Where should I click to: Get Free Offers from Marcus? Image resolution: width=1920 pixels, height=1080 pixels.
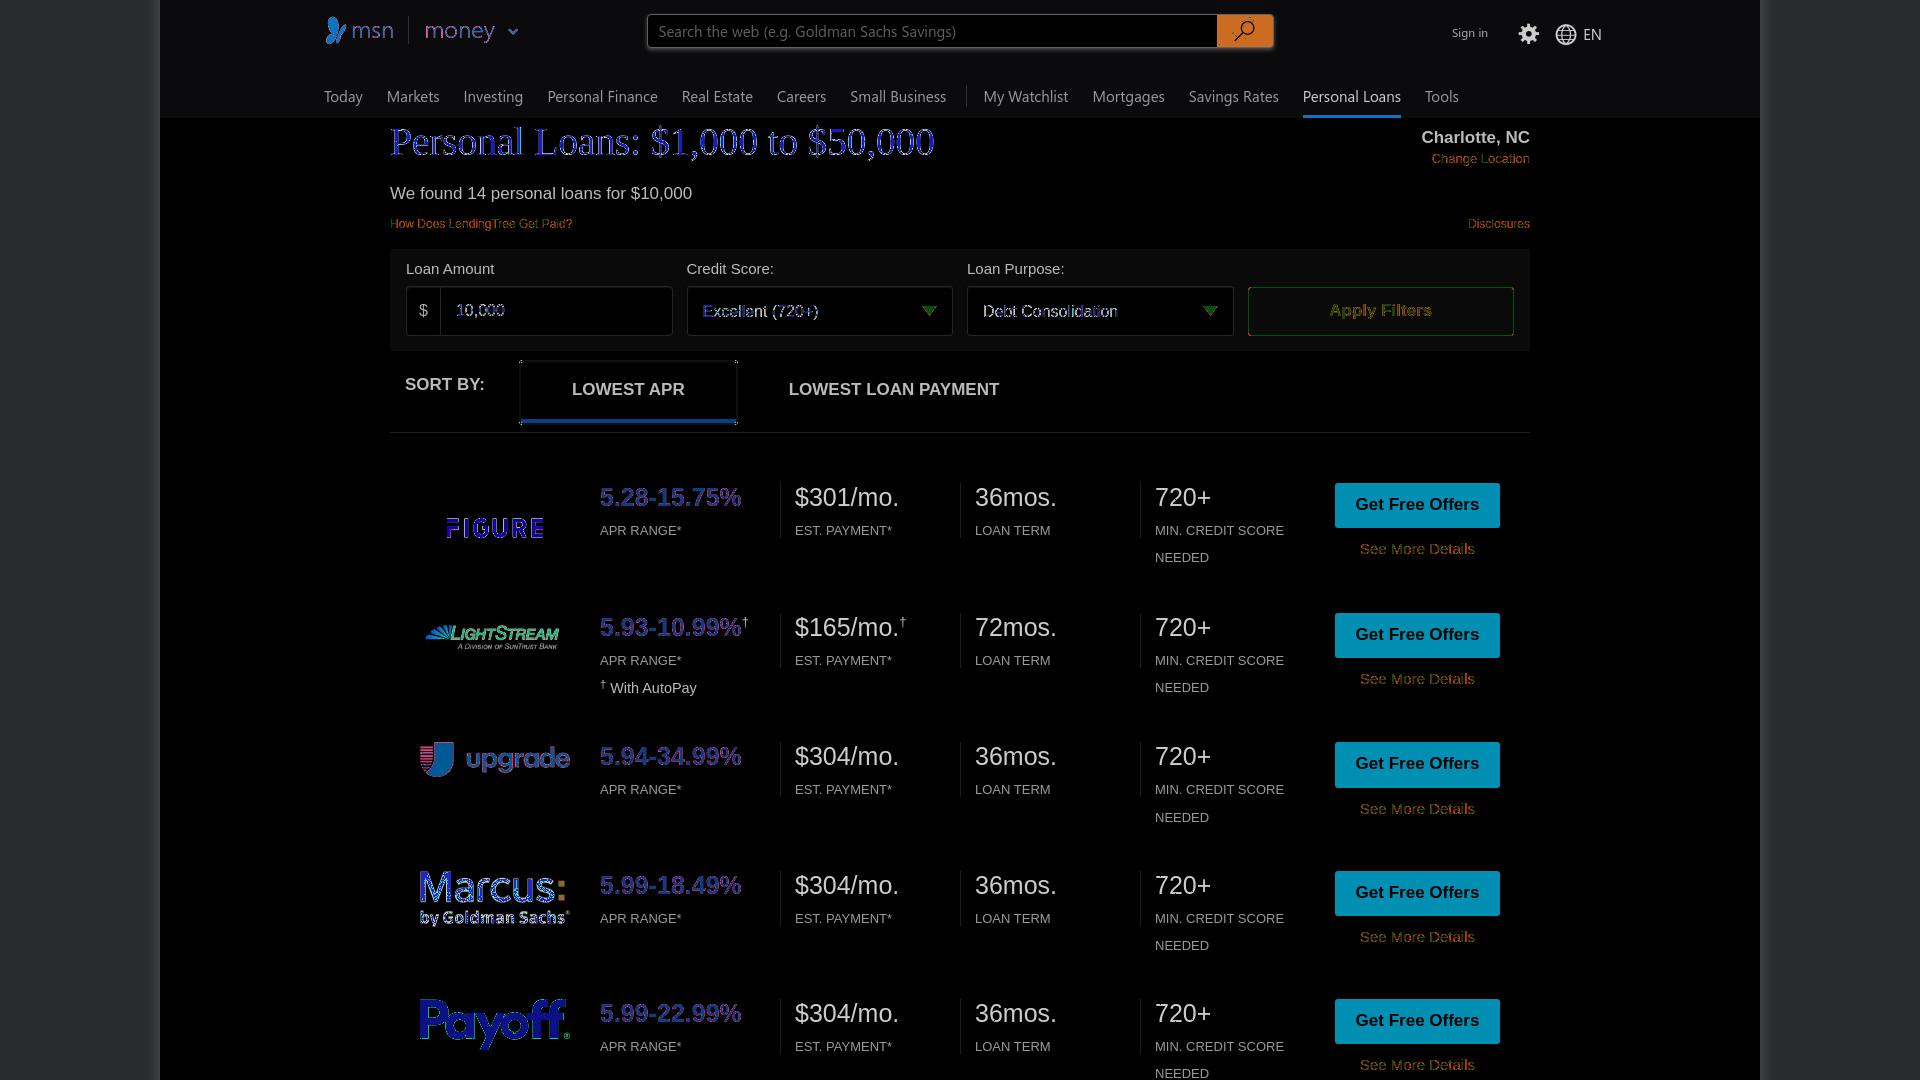(x=1417, y=893)
